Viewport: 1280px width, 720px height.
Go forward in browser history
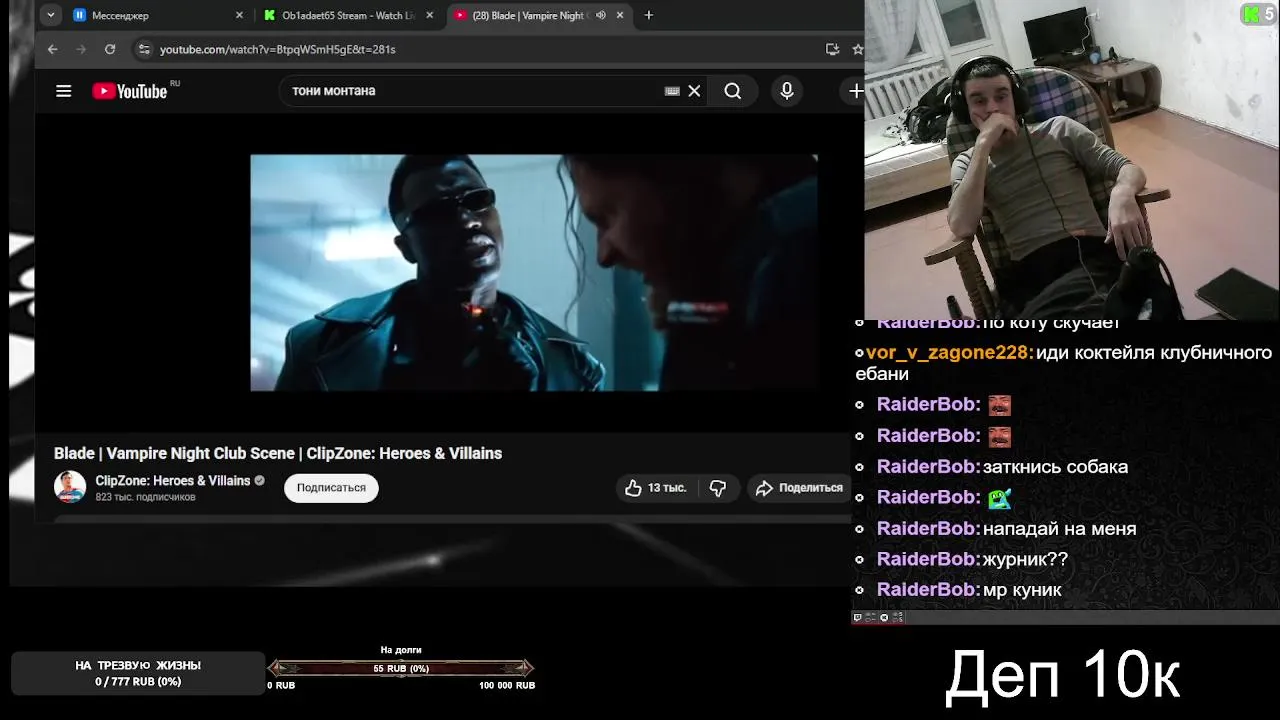pyautogui.click(x=81, y=49)
